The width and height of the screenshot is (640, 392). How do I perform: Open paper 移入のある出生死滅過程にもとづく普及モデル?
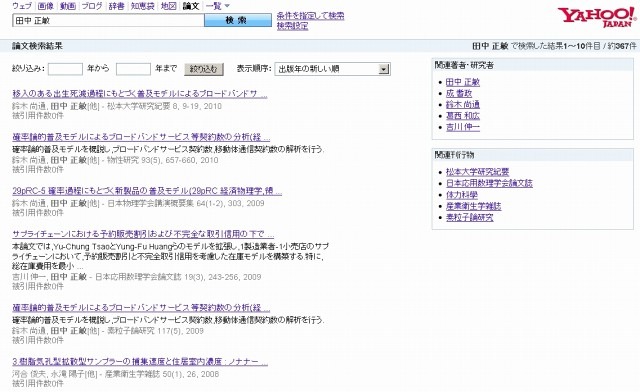(140, 94)
